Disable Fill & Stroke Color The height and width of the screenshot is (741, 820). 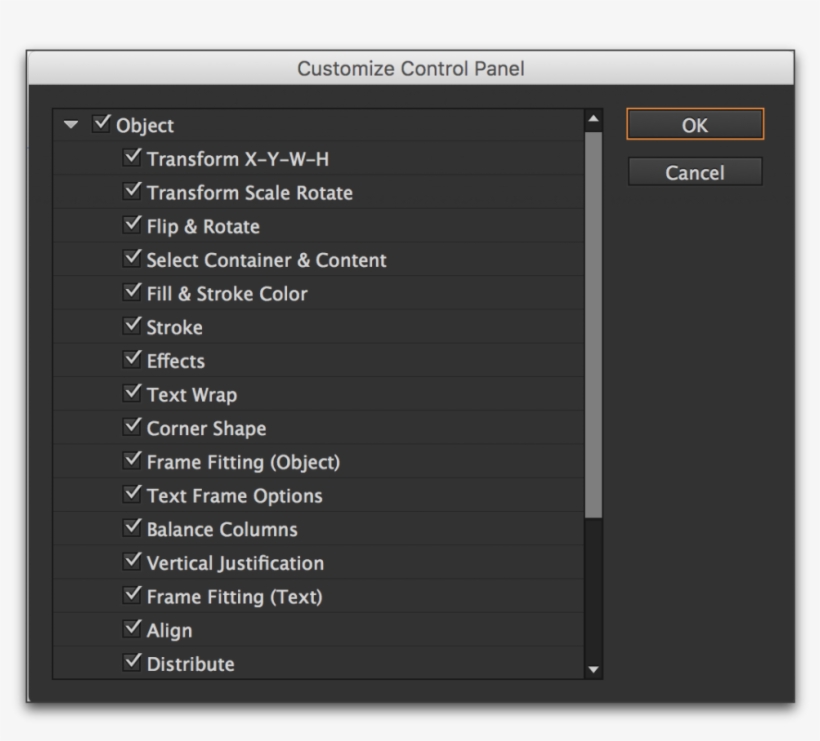tap(131, 293)
